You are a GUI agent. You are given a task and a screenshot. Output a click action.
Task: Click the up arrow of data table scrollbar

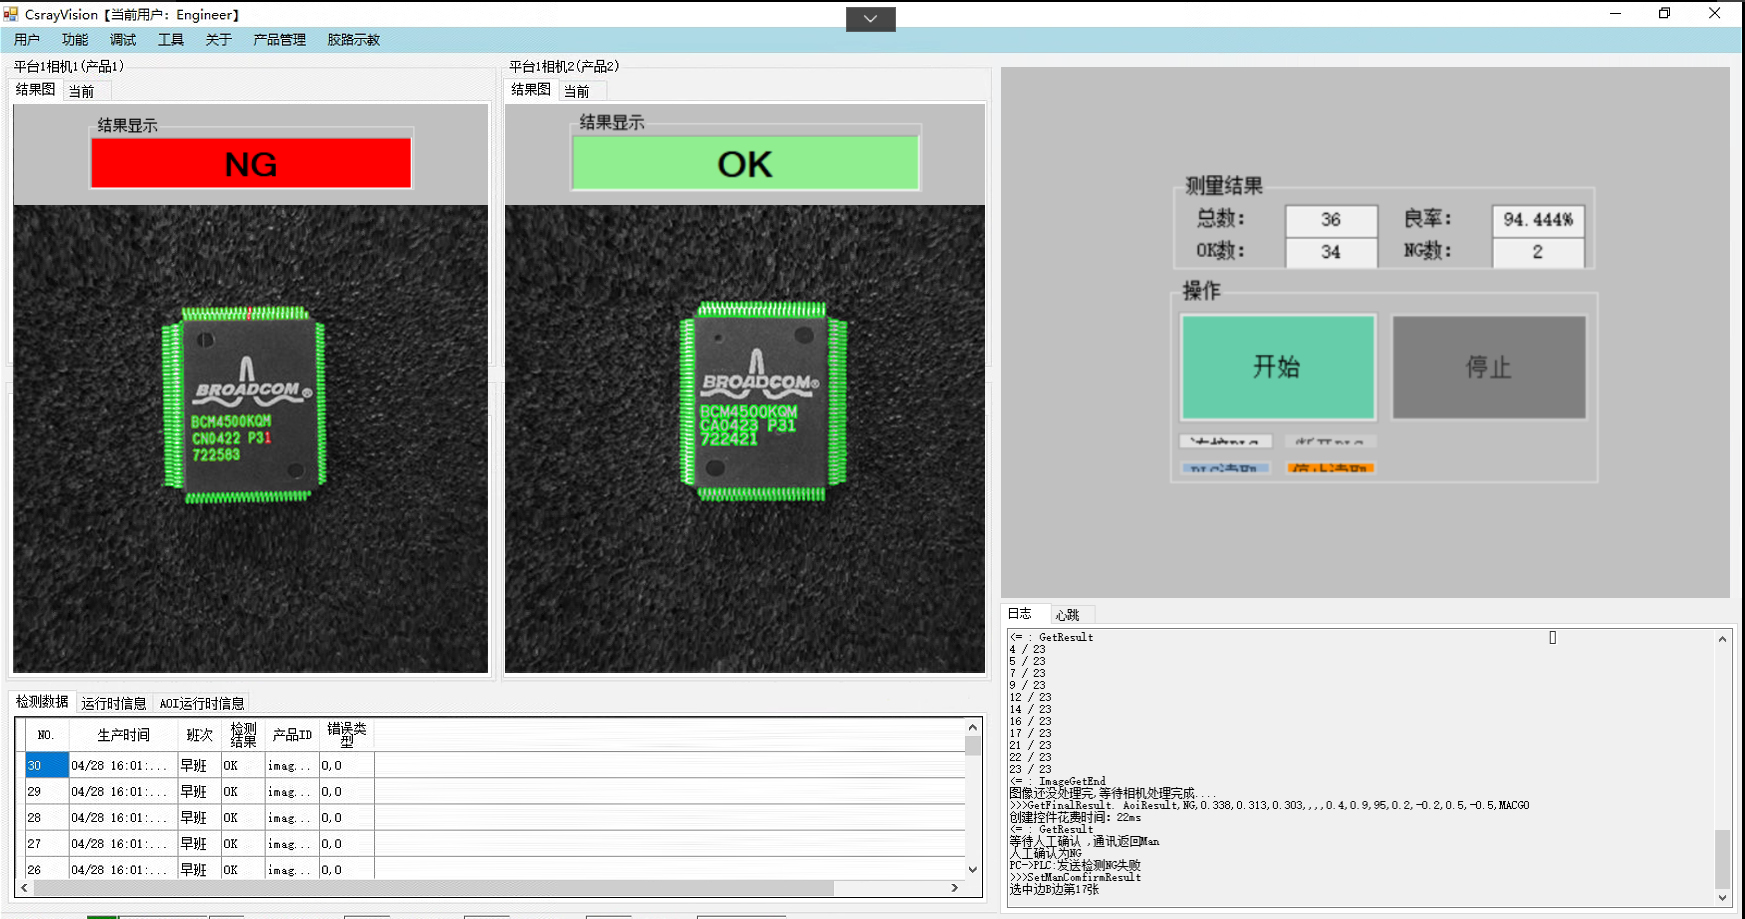coord(972,727)
